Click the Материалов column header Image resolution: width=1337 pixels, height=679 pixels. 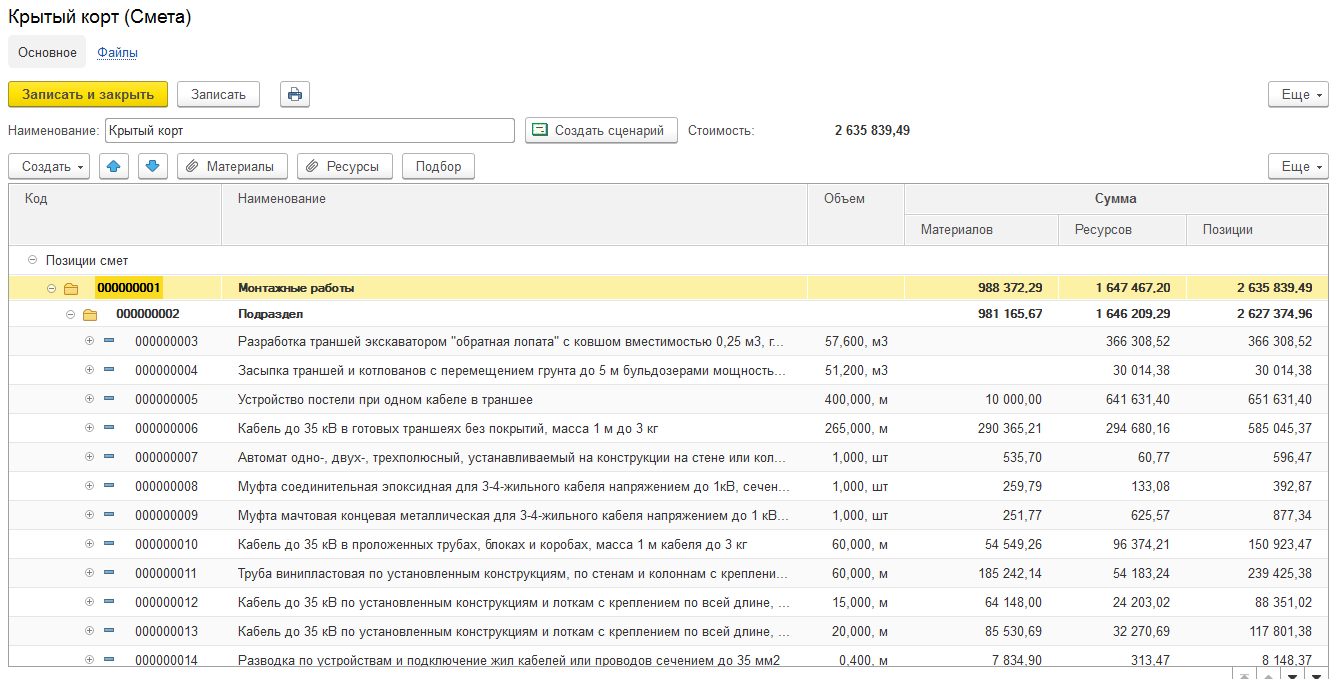pyautogui.click(x=982, y=230)
